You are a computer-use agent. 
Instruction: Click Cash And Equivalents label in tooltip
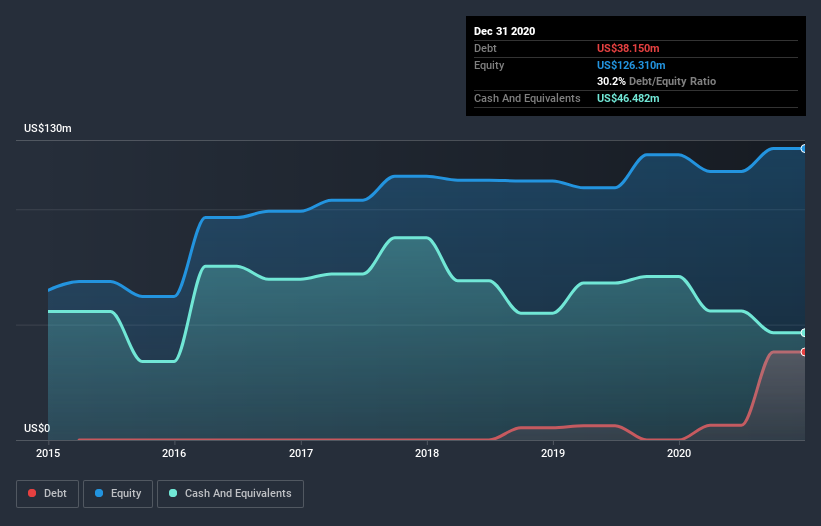pyautogui.click(x=527, y=98)
